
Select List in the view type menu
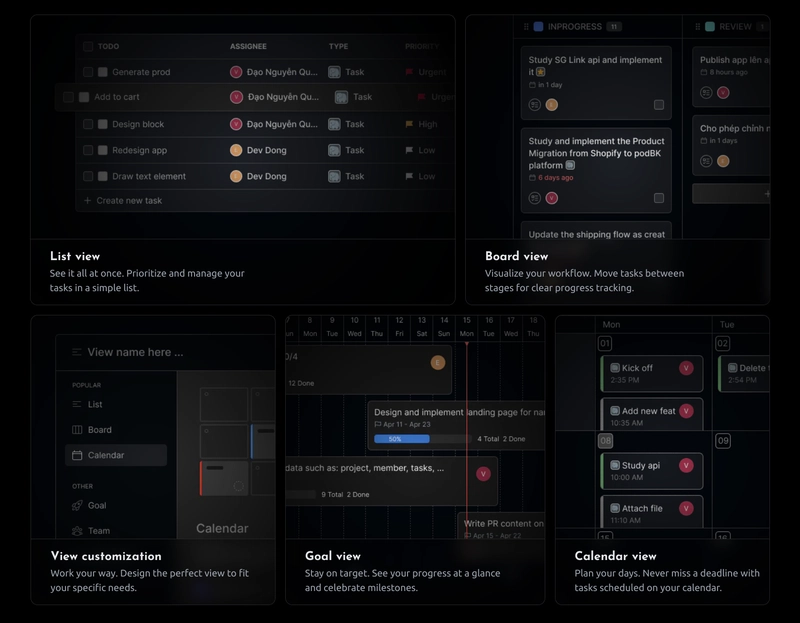[116, 404]
